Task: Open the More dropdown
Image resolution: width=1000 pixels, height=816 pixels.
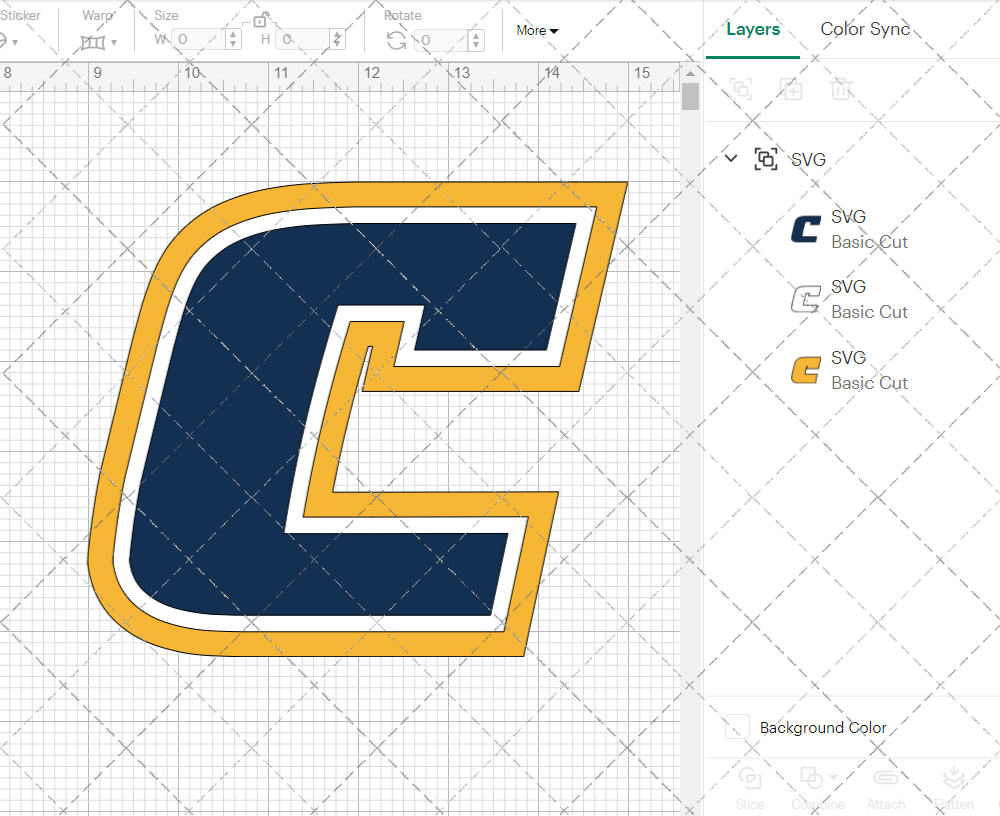Action: [x=537, y=31]
